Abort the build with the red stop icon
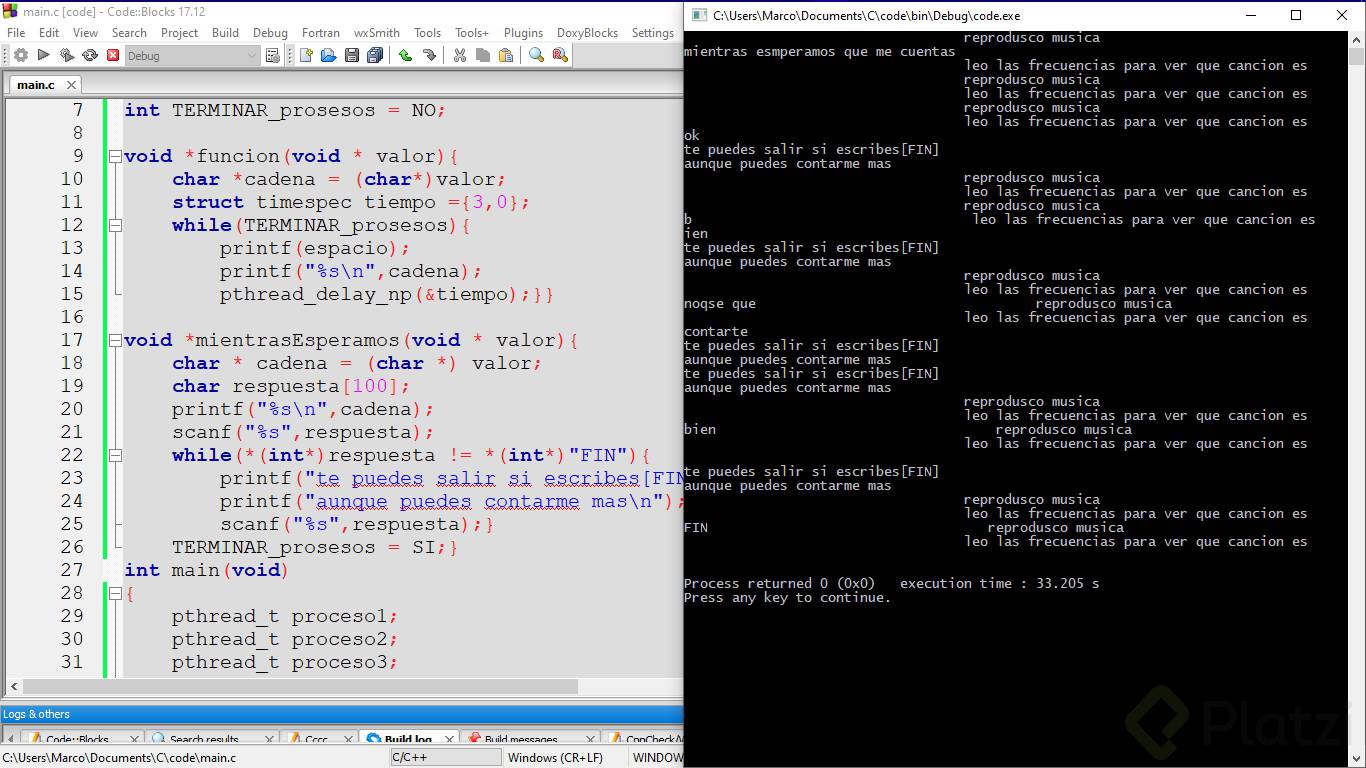1366x768 pixels. point(113,56)
